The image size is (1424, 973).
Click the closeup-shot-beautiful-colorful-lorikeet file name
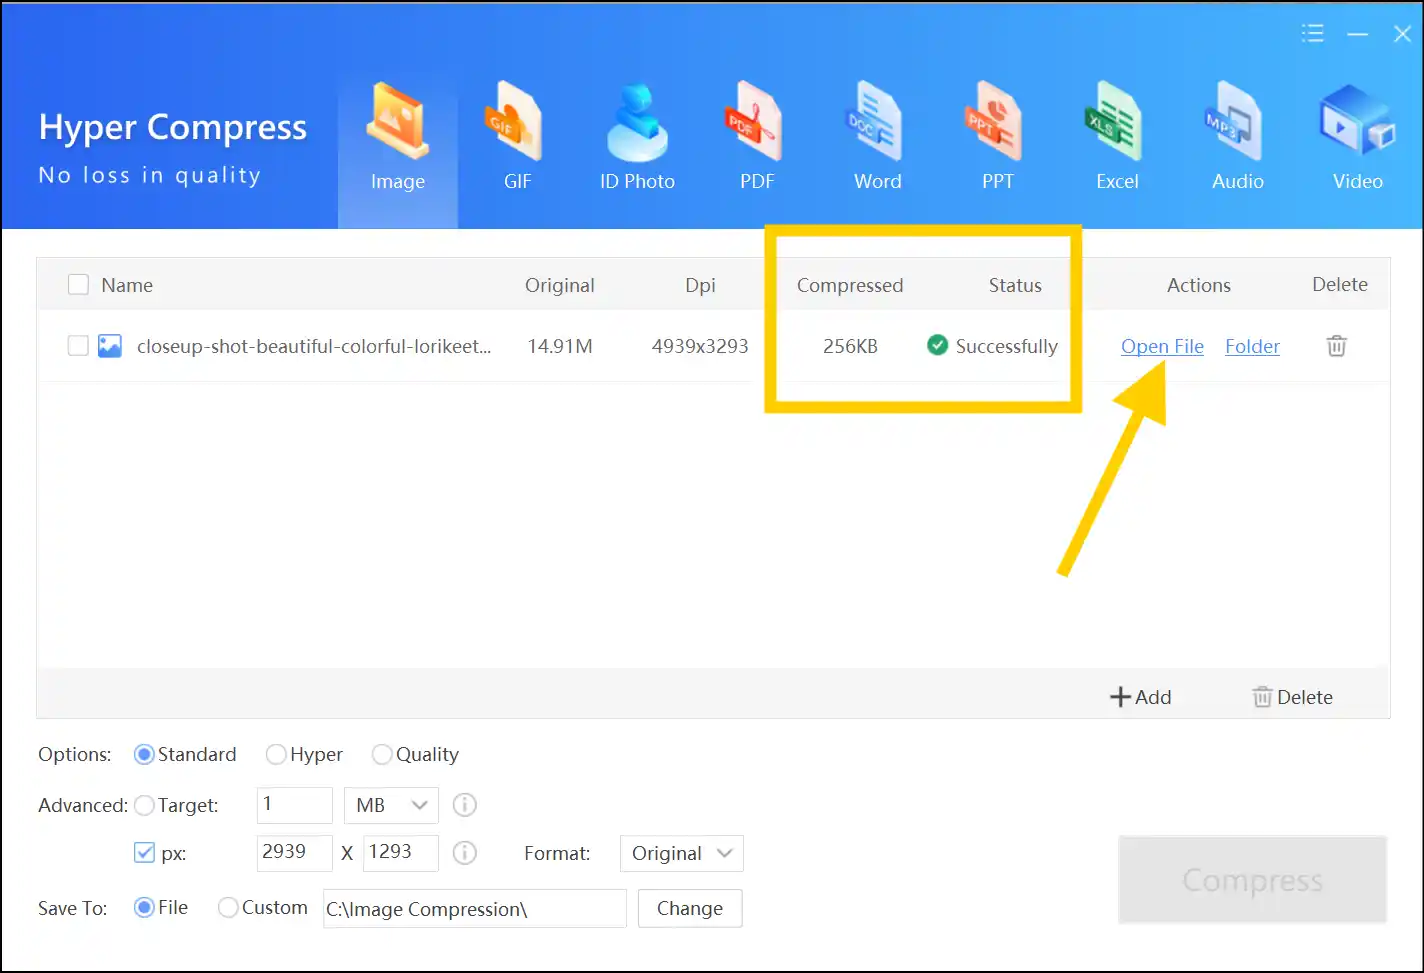[314, 346]
